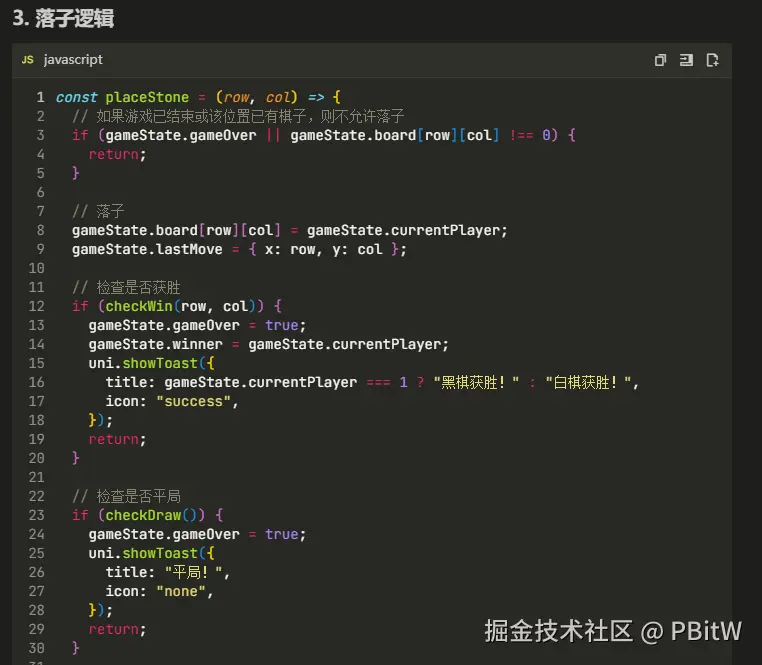The height and width of the screenshot is (665, 762).
Task: Click the "(row, col)" parameters on line 1
Action: coord(256,97)
